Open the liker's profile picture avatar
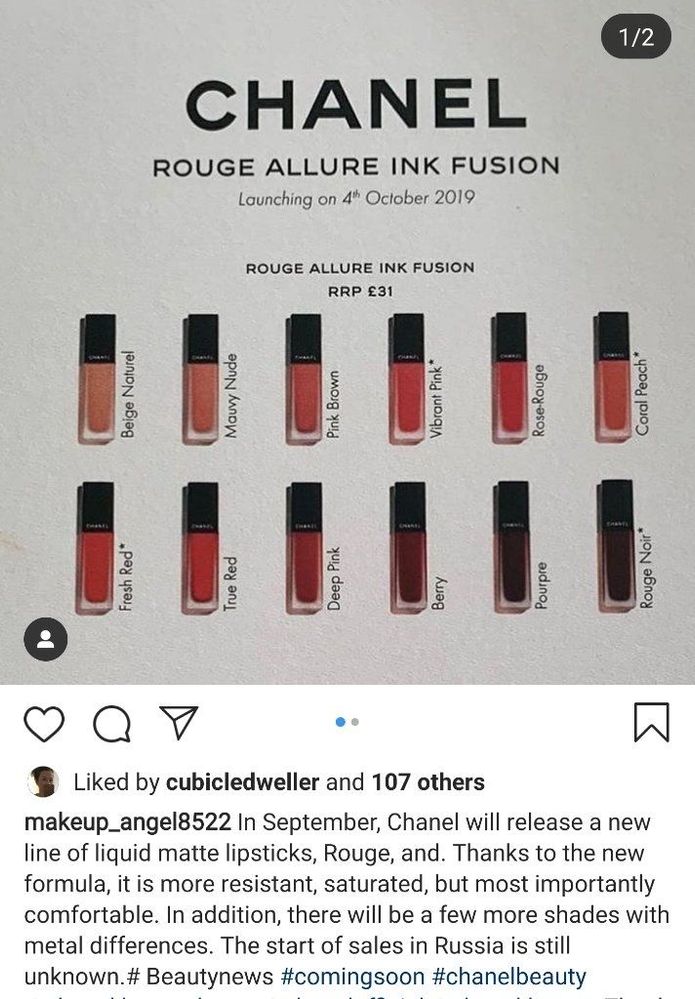 tap(43, 782)
